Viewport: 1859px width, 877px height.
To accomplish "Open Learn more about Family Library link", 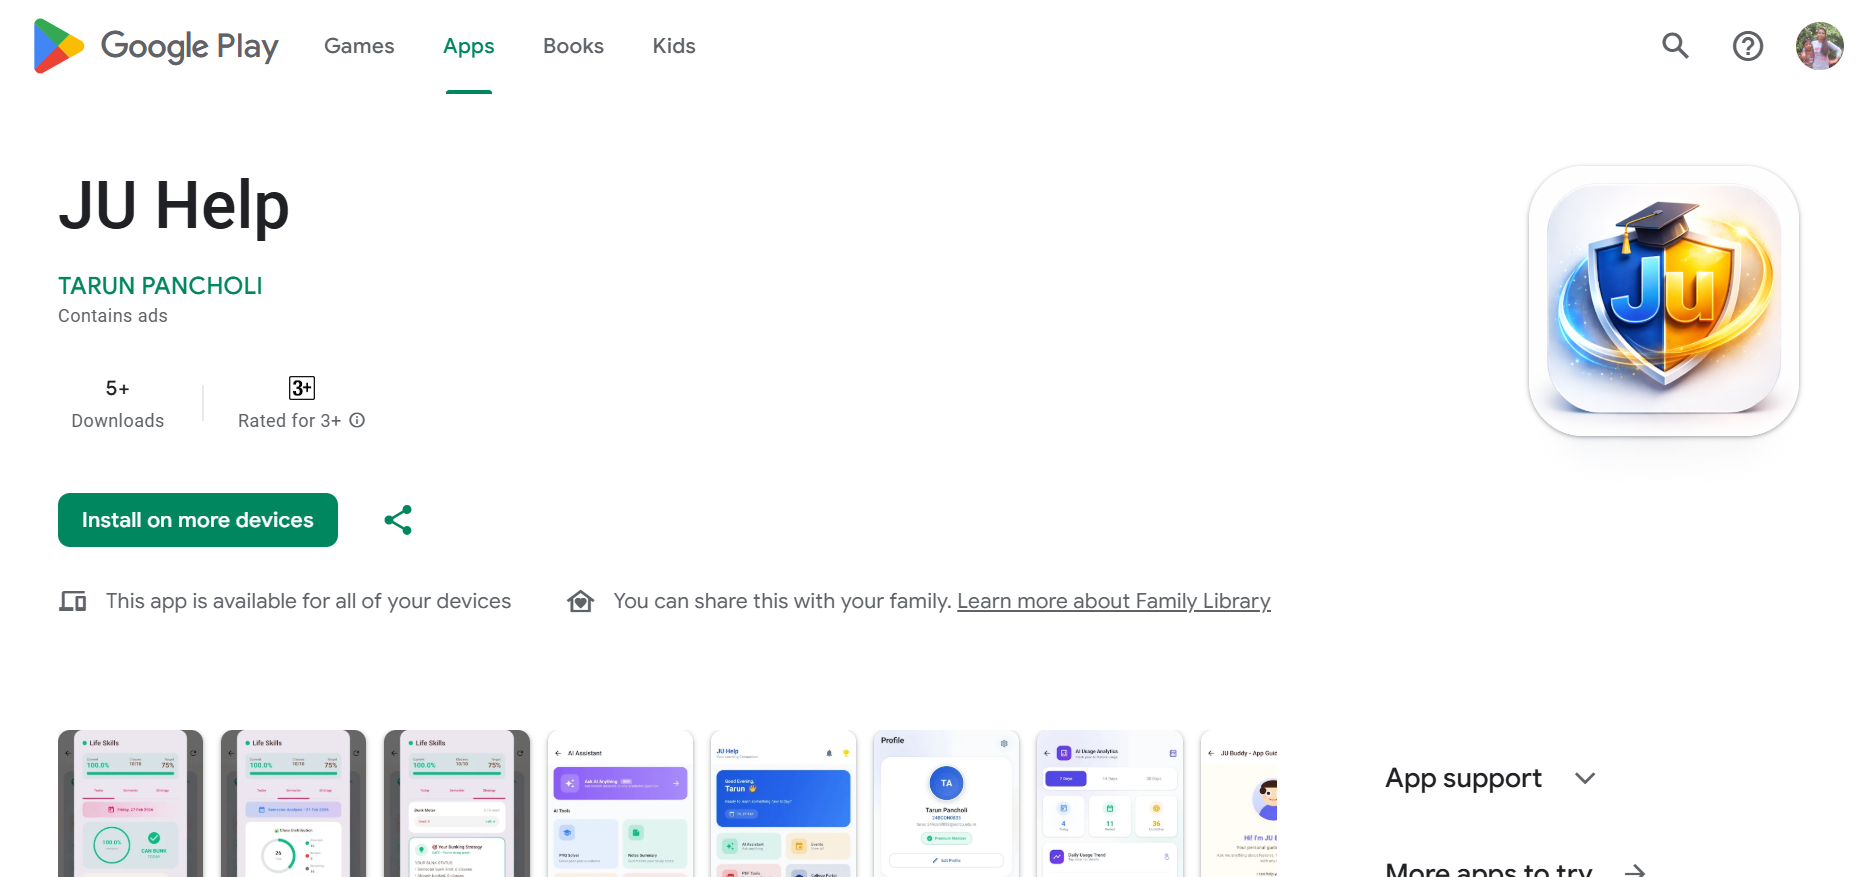I will (x=1113, y=601).
